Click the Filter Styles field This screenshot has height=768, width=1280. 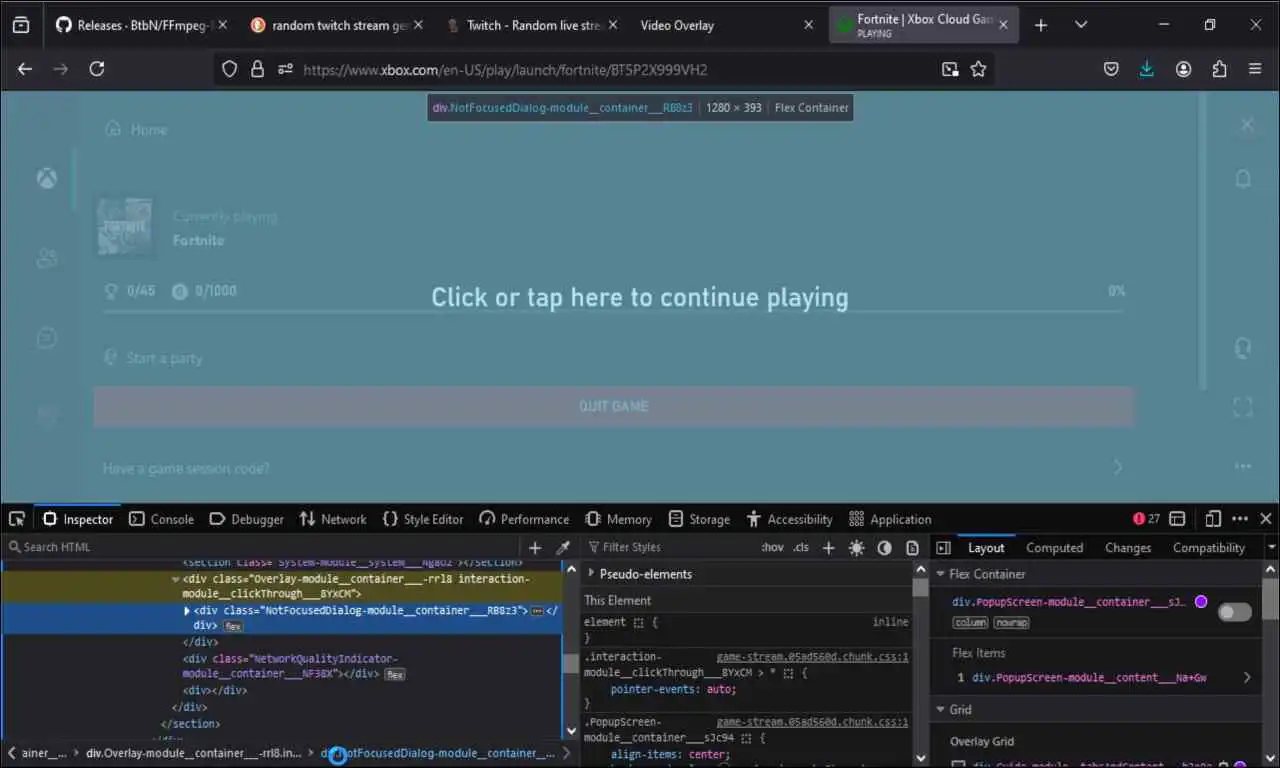pyautogui.click(x=670, y=547)
